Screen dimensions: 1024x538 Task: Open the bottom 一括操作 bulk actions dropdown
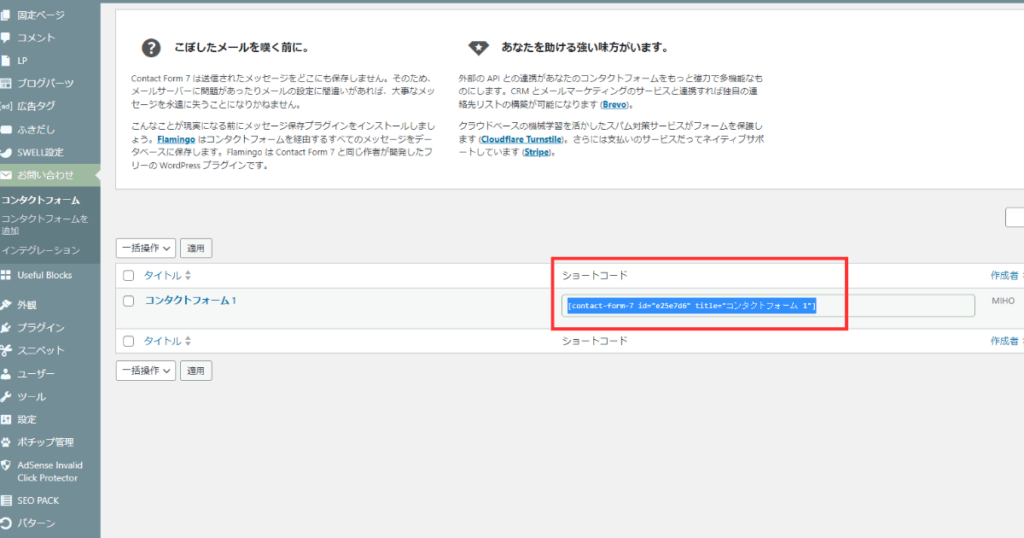click(x=146, y=370)
